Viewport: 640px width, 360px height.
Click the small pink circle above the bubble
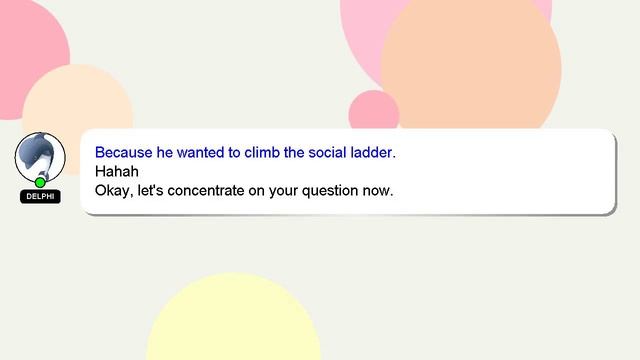[x=373, y=110]
